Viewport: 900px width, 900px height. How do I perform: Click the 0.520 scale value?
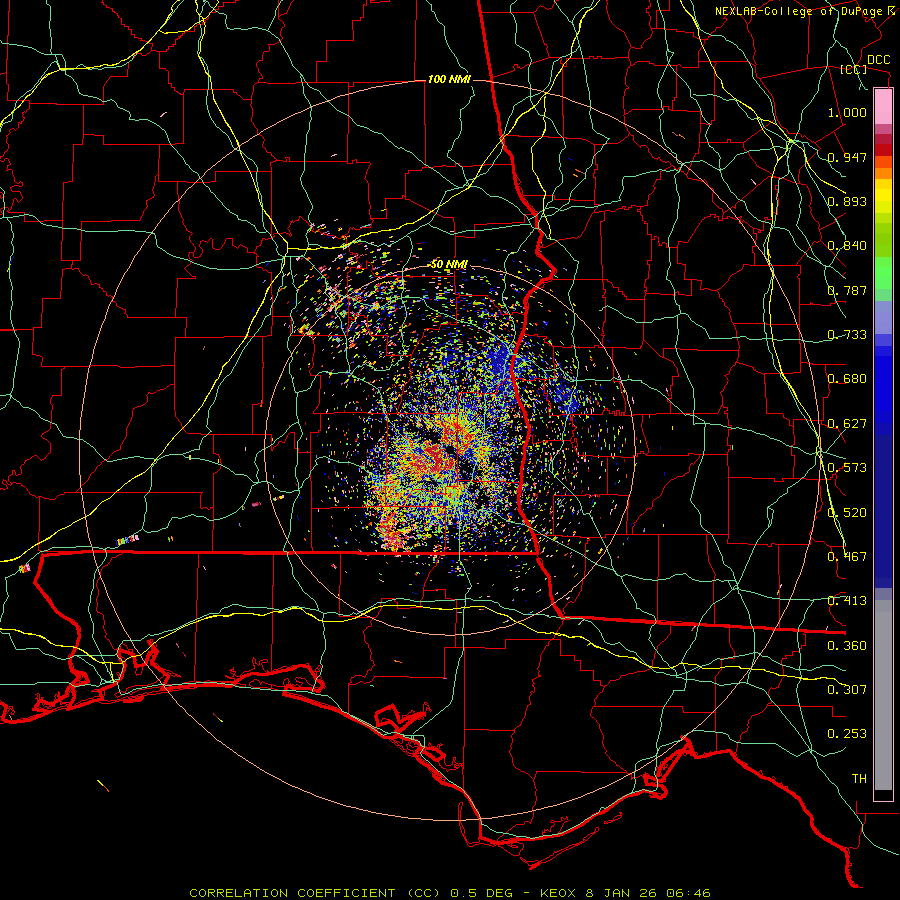(x=847, y=513)
